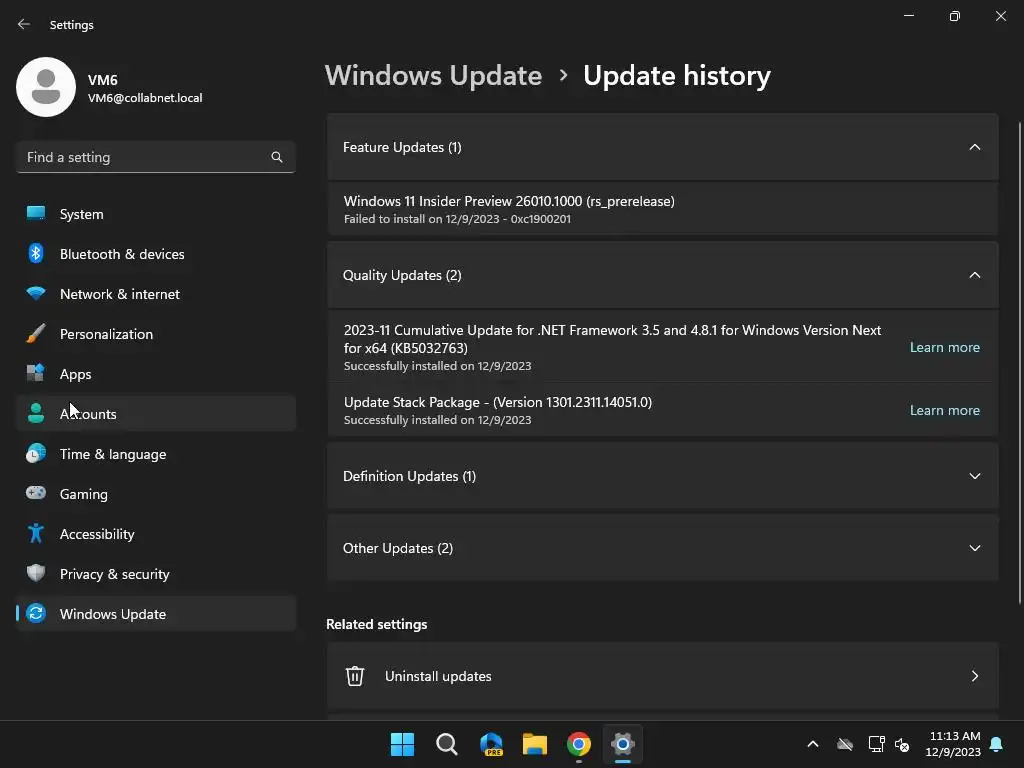Click the Apps icon in sidebar
The height and width of the screenshot is (768, 1024).
(36, 373)
